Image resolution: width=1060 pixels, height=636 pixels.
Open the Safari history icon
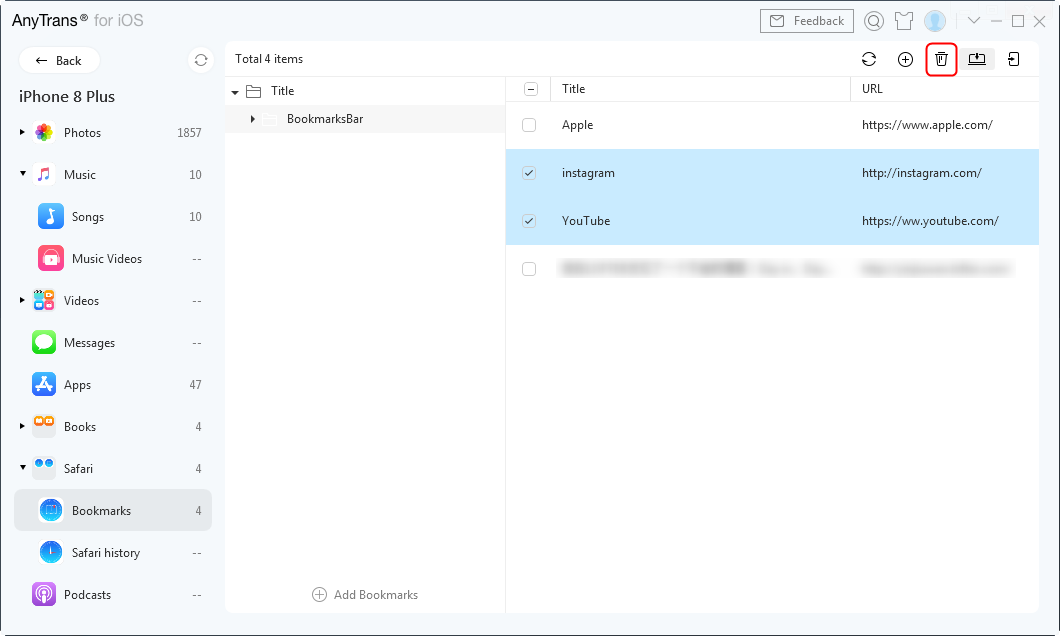pyautogui.click(x=51, y=552)
